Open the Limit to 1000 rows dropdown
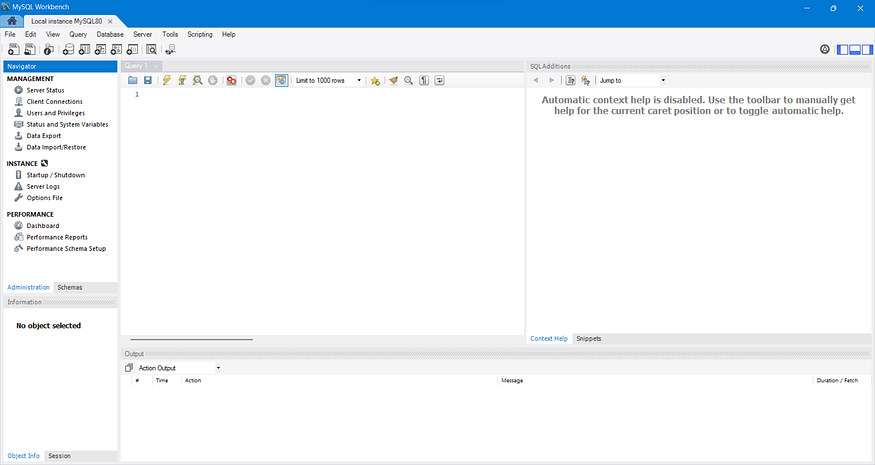 [x=328, y=80]
